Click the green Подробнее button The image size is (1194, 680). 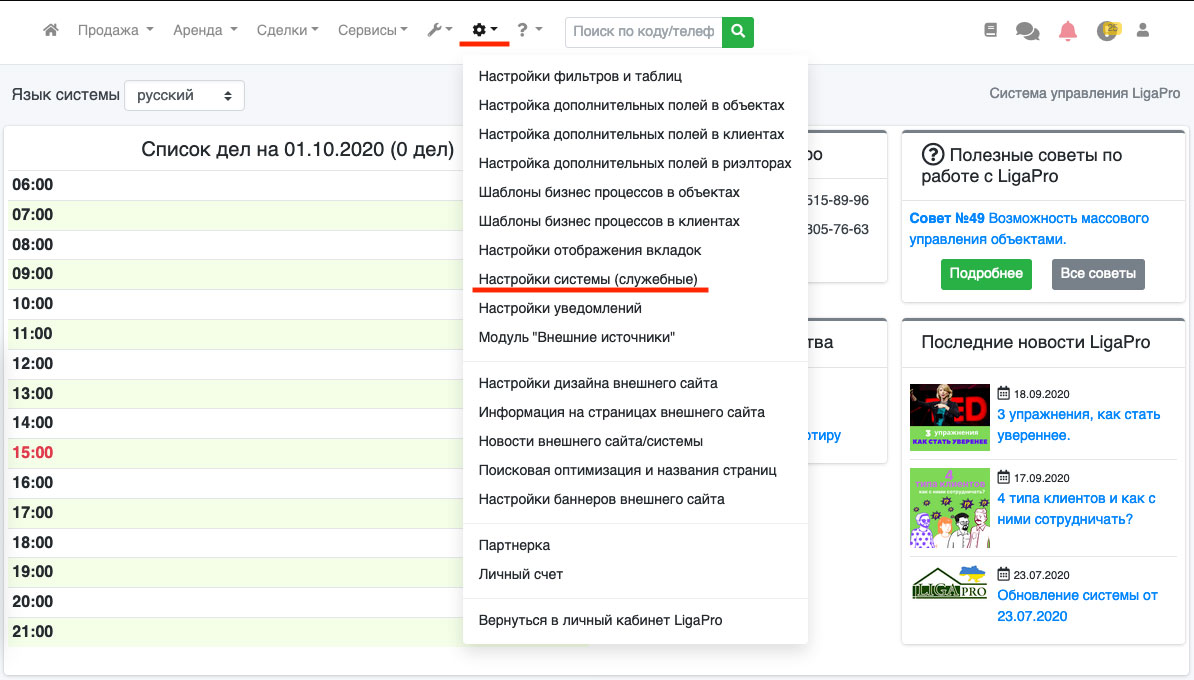(986, 274)
